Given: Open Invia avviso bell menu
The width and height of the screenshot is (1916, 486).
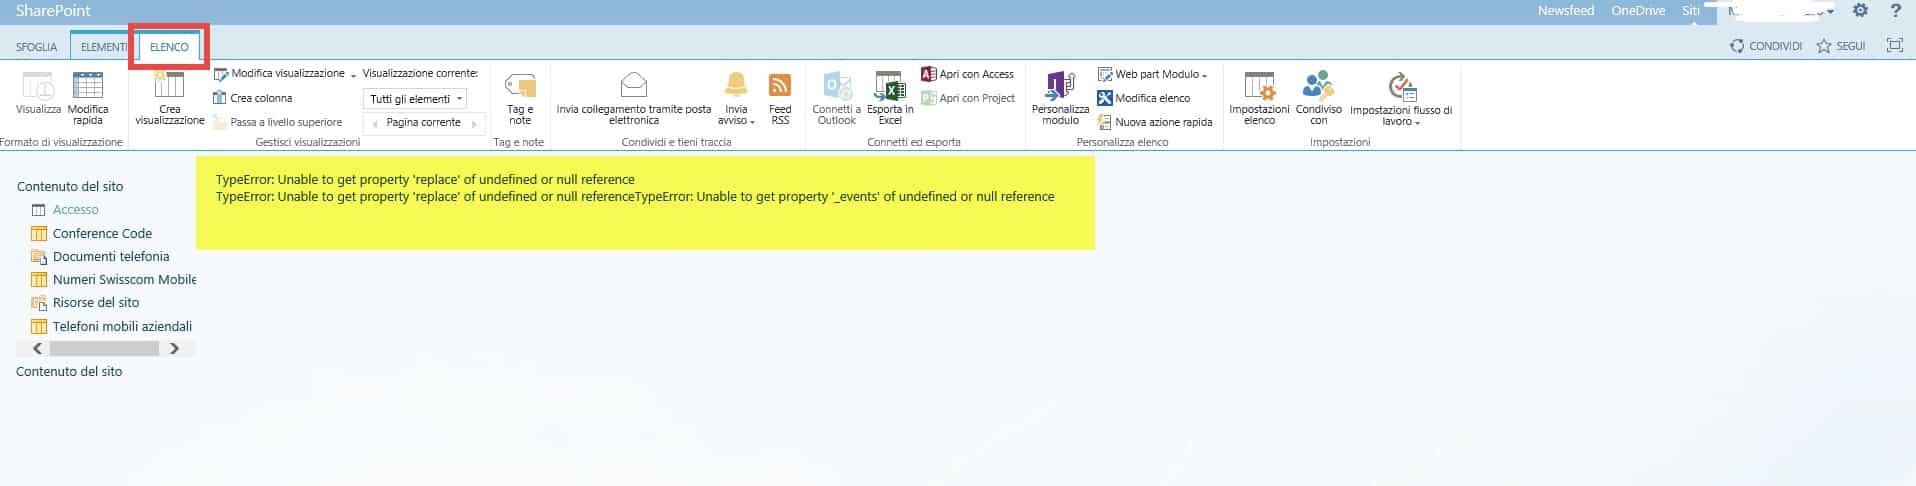Looking at the screenshot, I should [x=736, y=98].
